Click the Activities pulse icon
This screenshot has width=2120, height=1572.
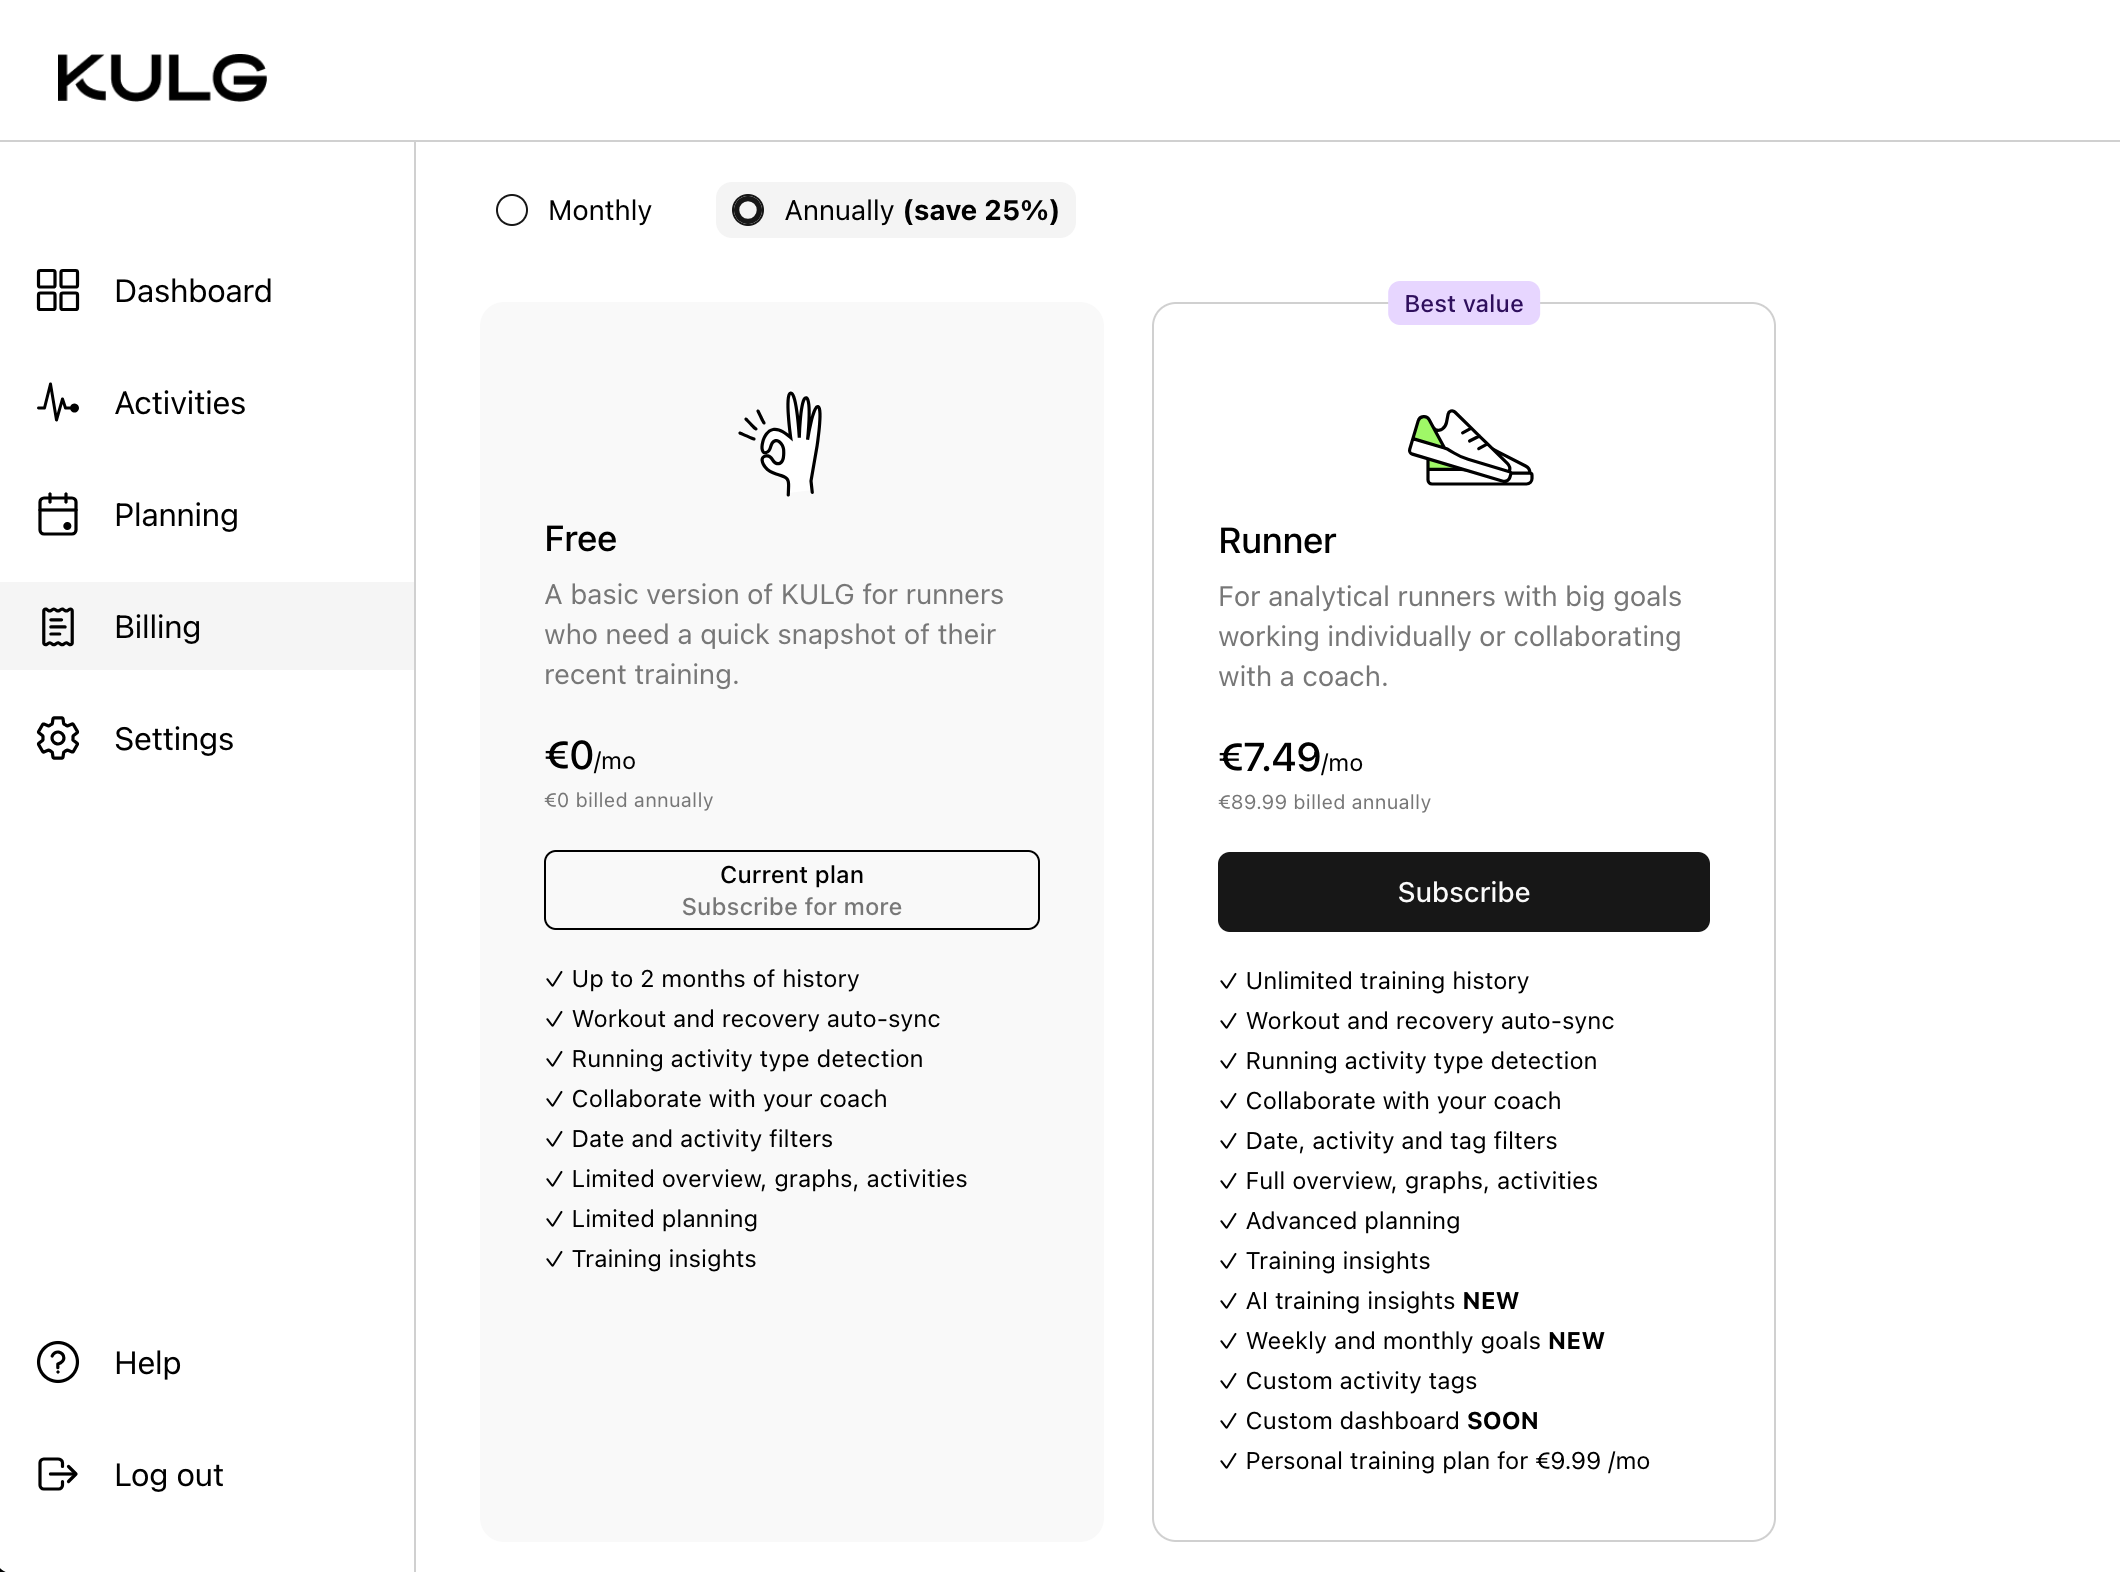[58, 403]
